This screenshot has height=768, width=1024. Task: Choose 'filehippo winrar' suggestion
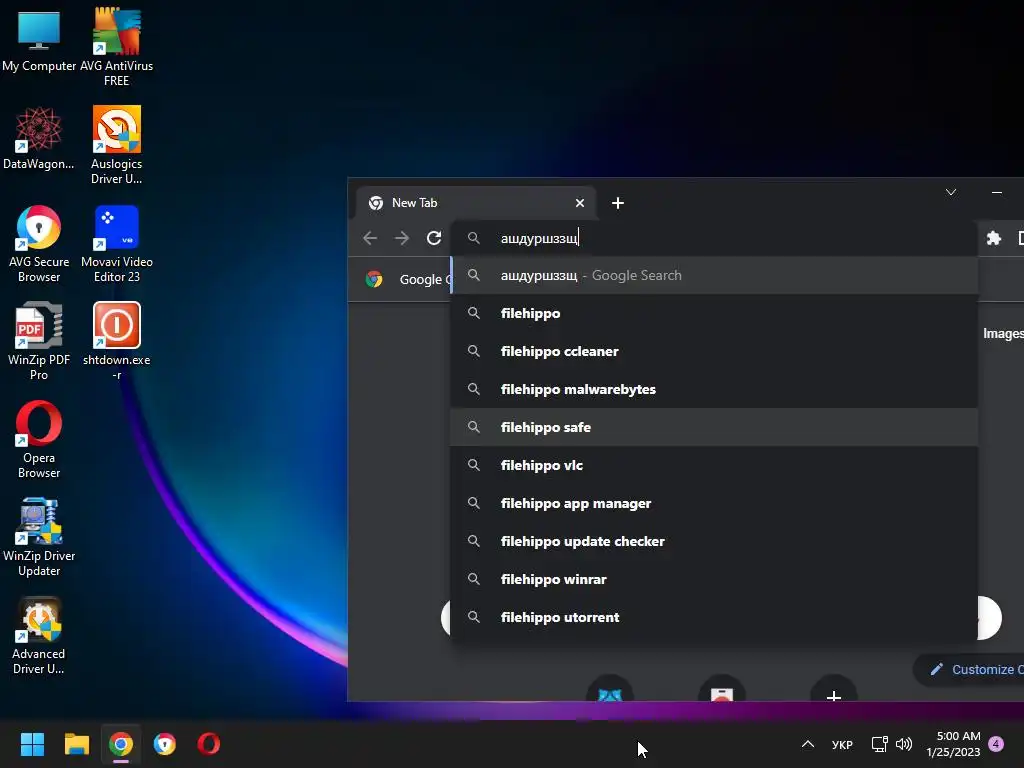(714, 579)
